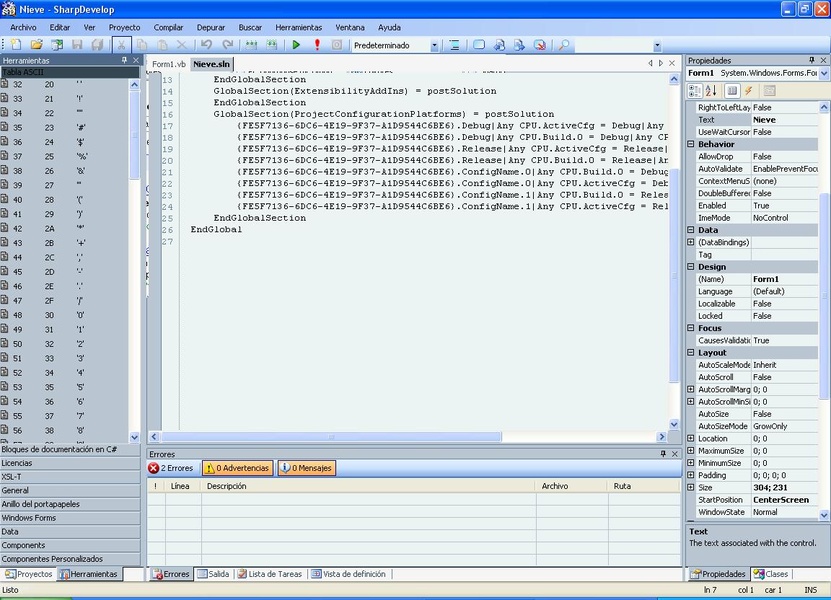Toggle the 2 Errores filter

[172, 468]
